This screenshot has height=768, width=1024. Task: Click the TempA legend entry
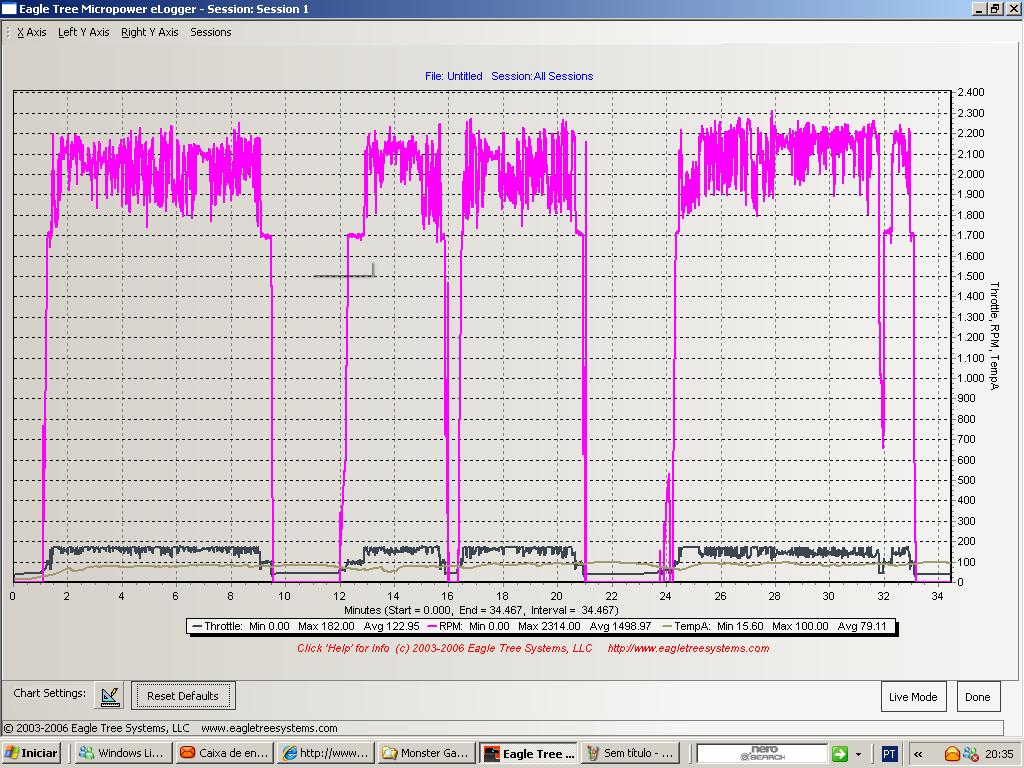tap(780, 627)
